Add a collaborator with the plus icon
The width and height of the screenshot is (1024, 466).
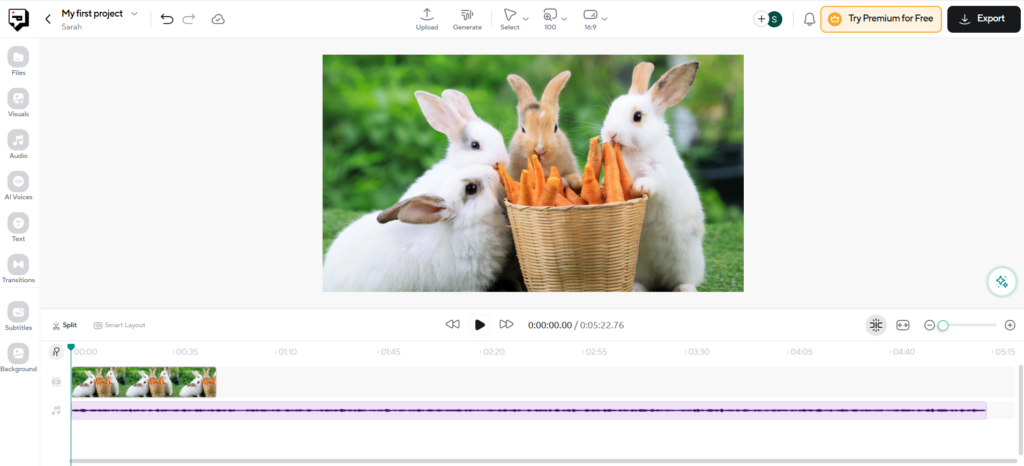[761, 19]
